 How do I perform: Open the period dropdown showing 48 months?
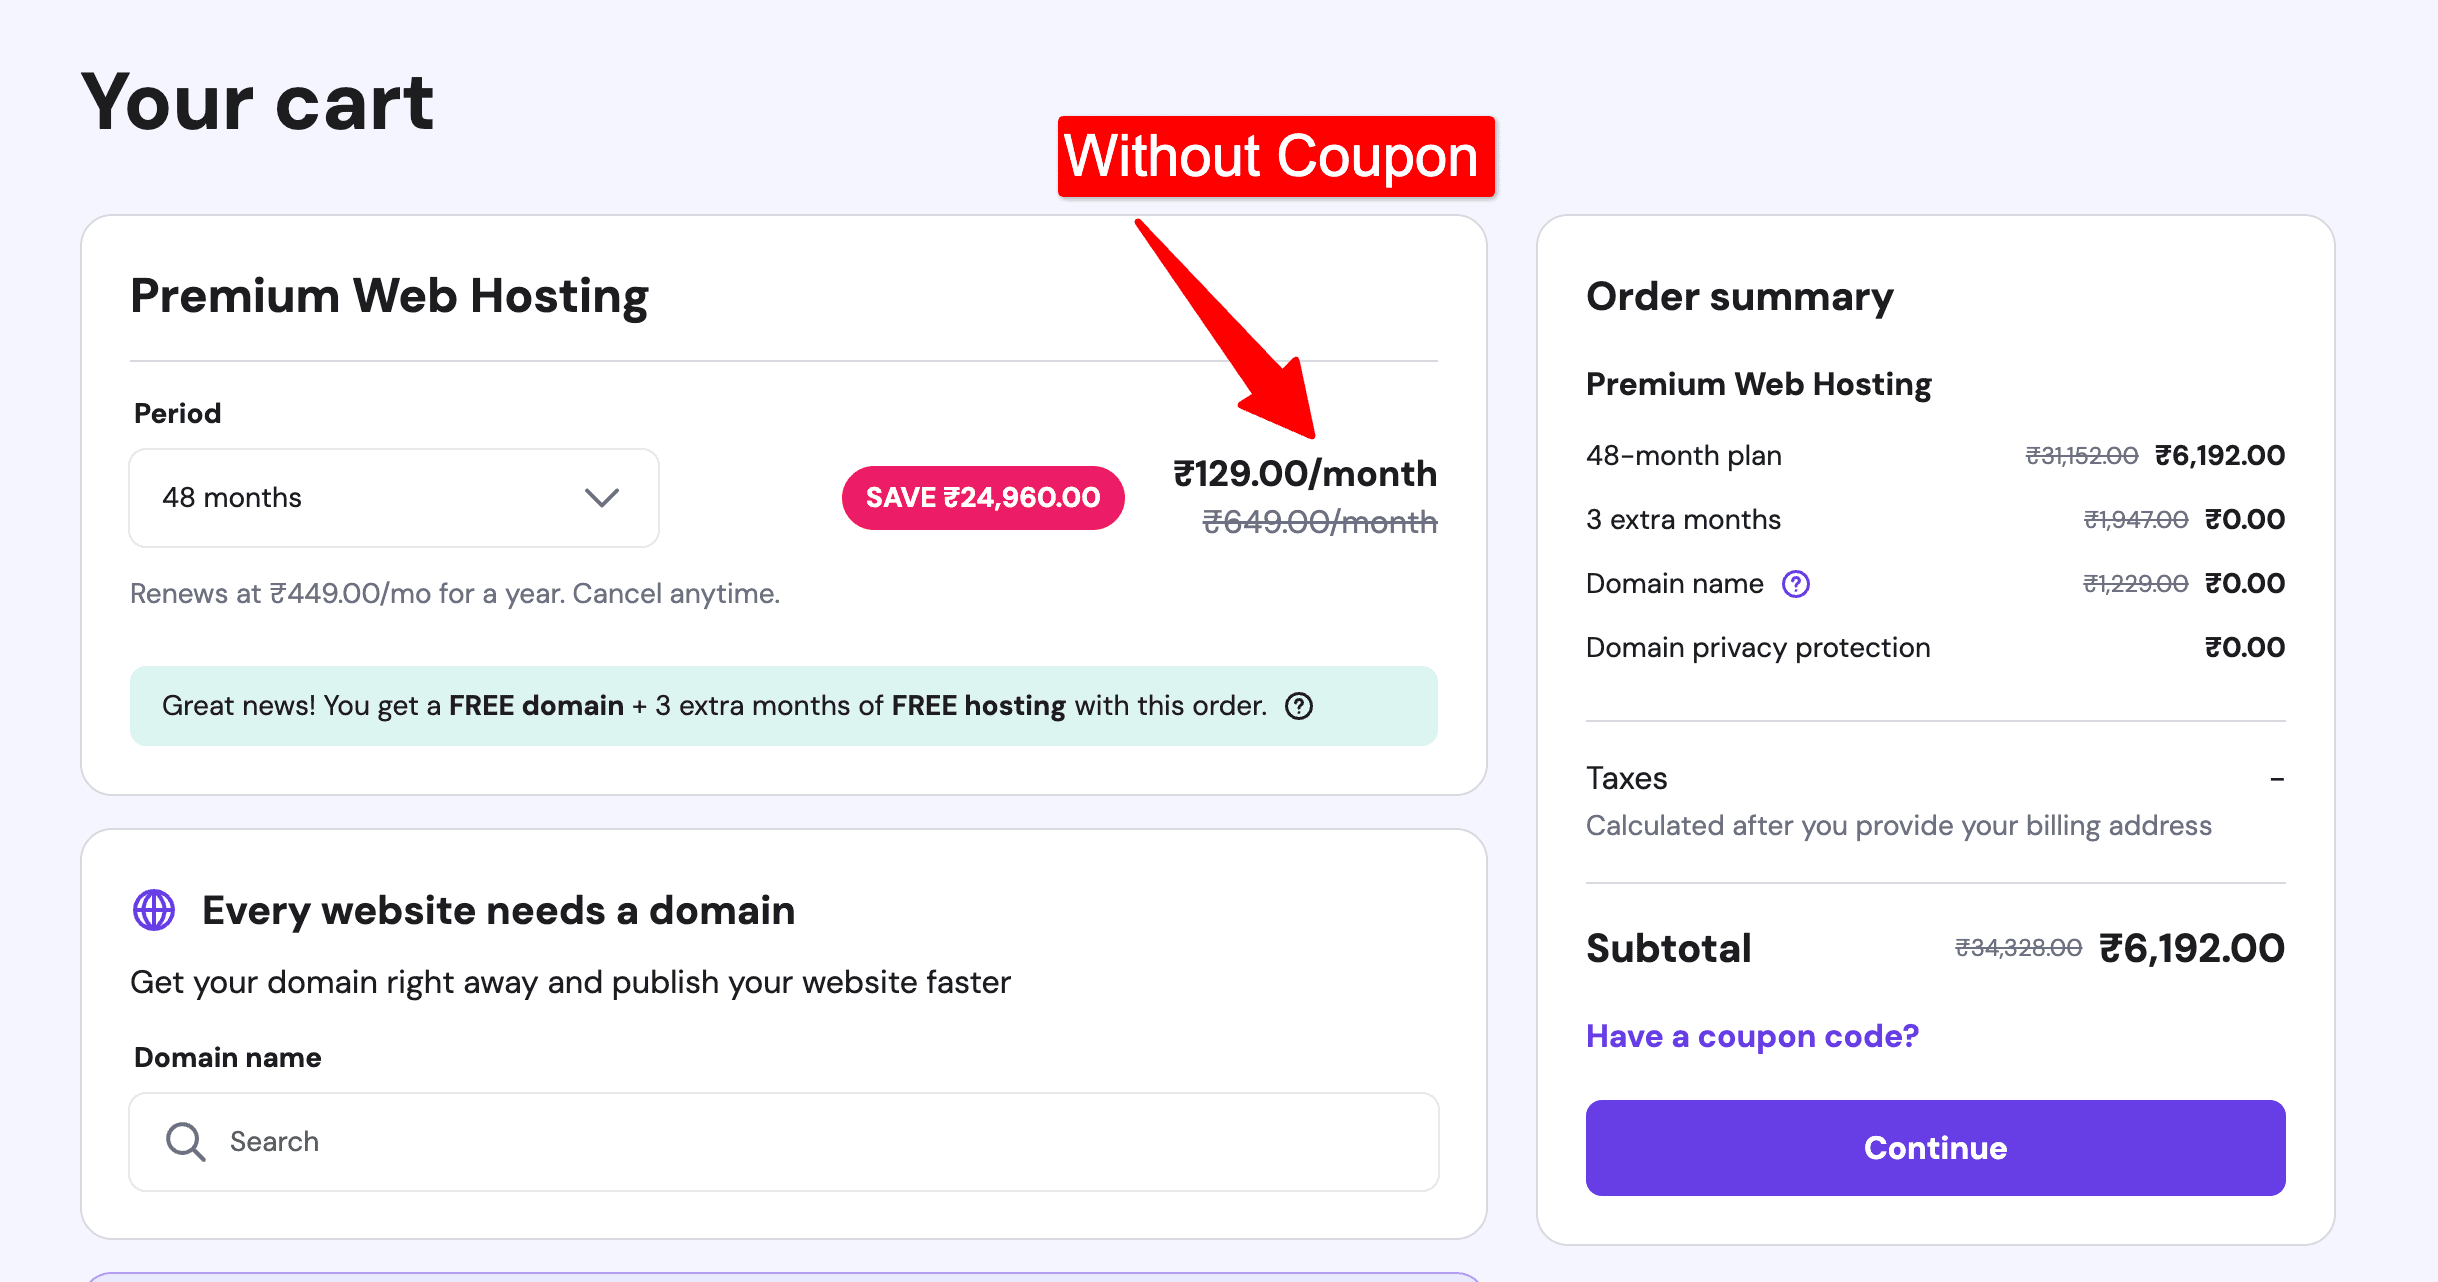393,497
